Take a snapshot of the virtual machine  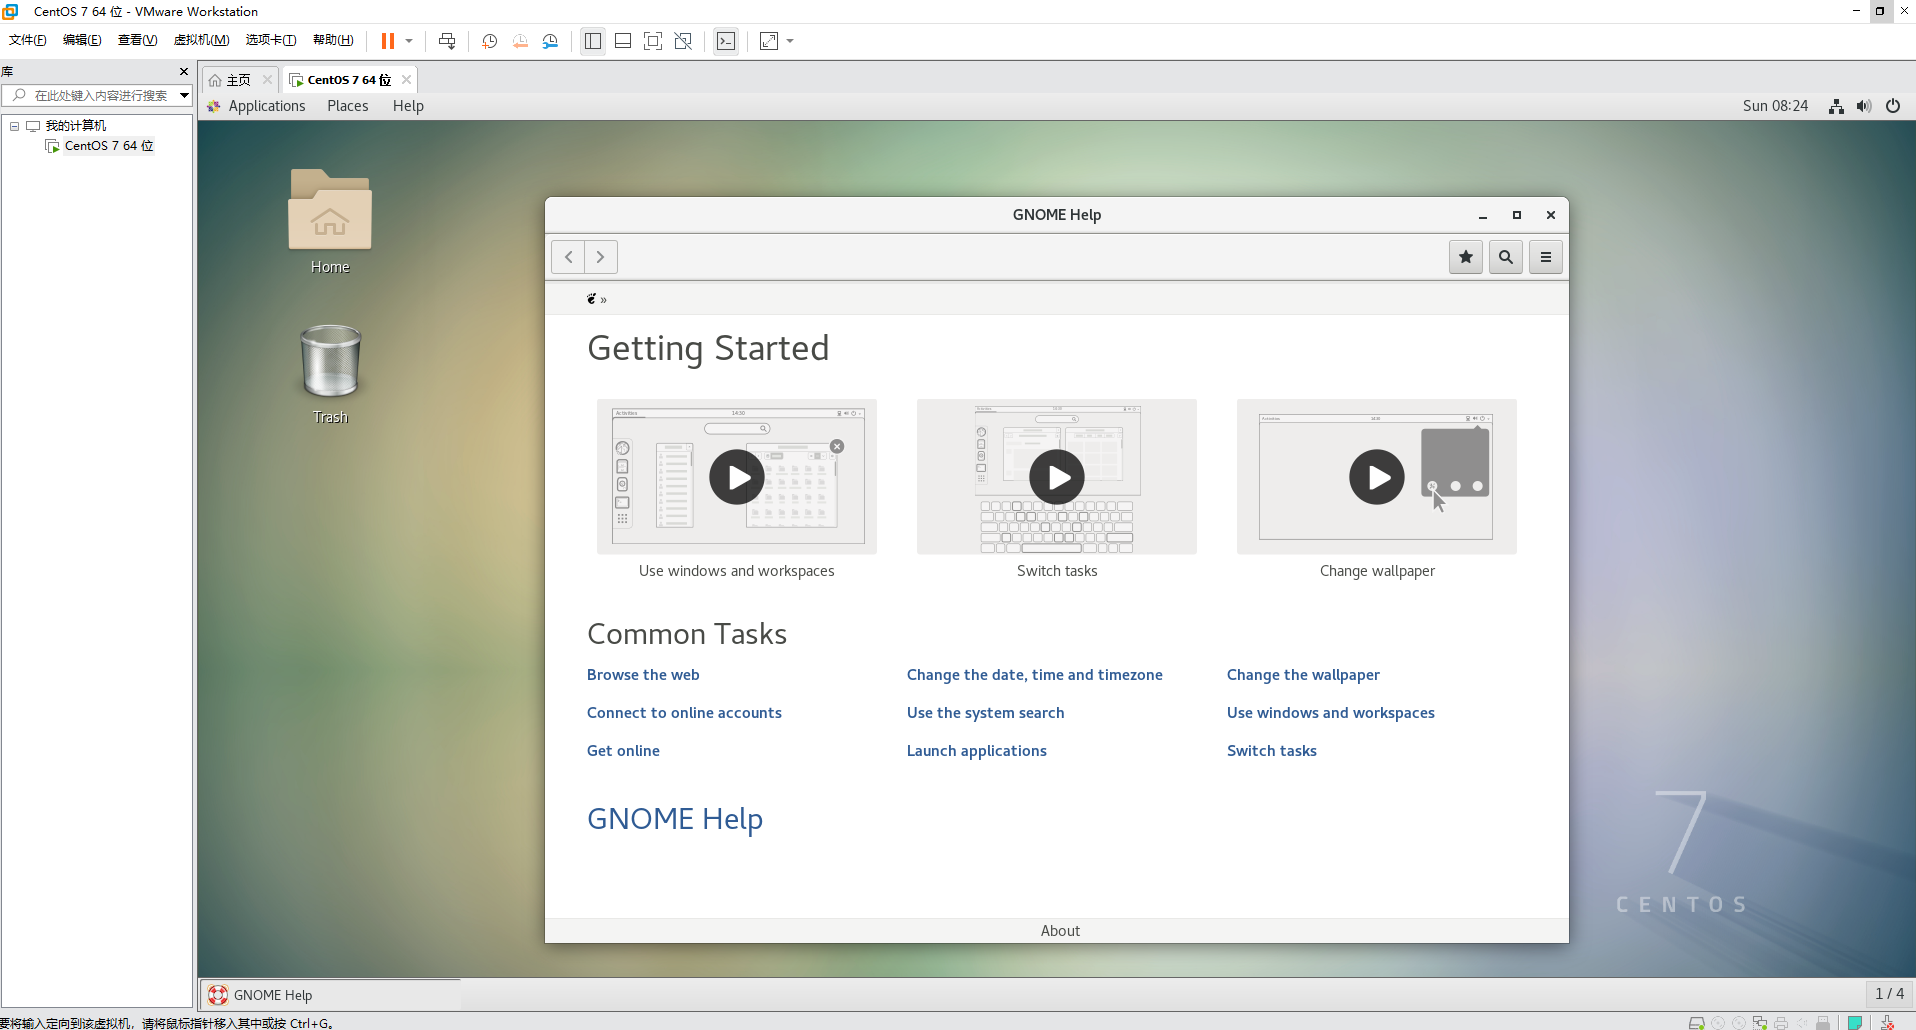click(x=490, y=41)
